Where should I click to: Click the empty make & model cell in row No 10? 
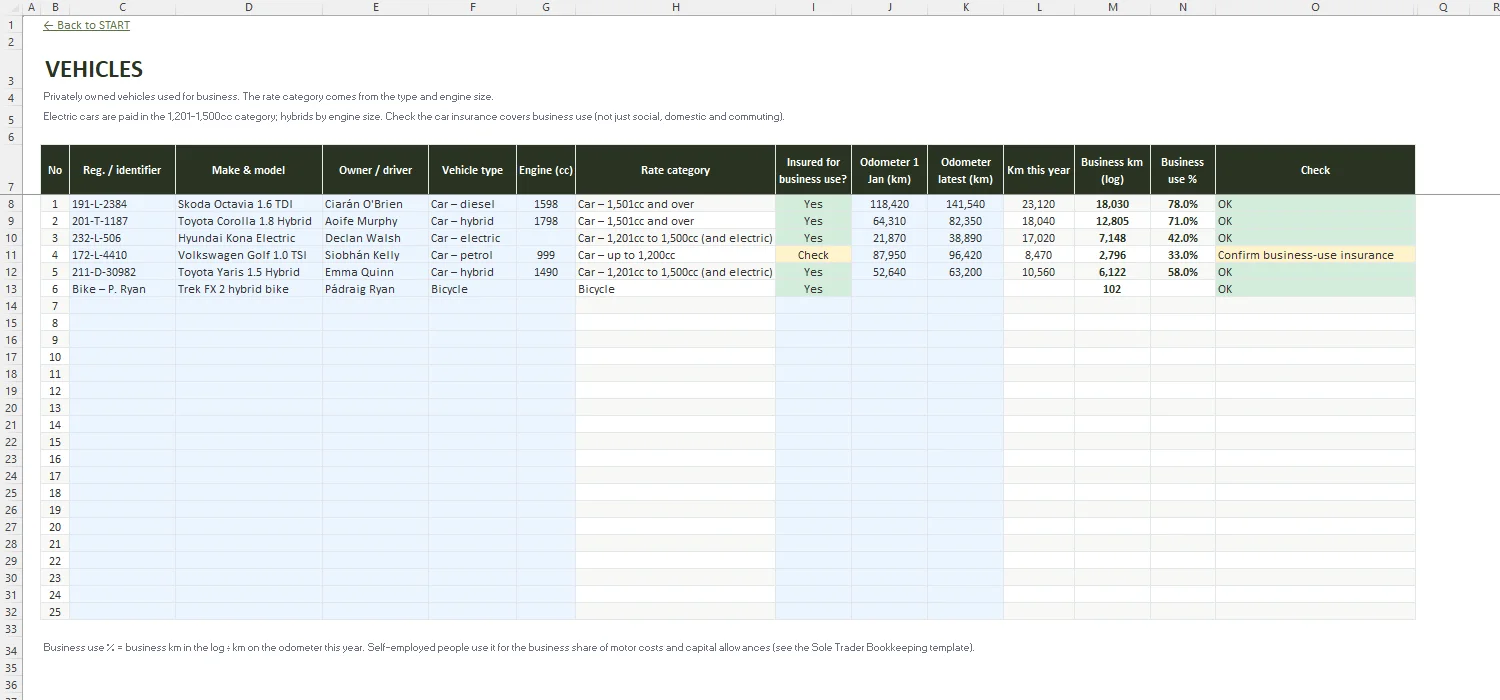coord(249,357)
